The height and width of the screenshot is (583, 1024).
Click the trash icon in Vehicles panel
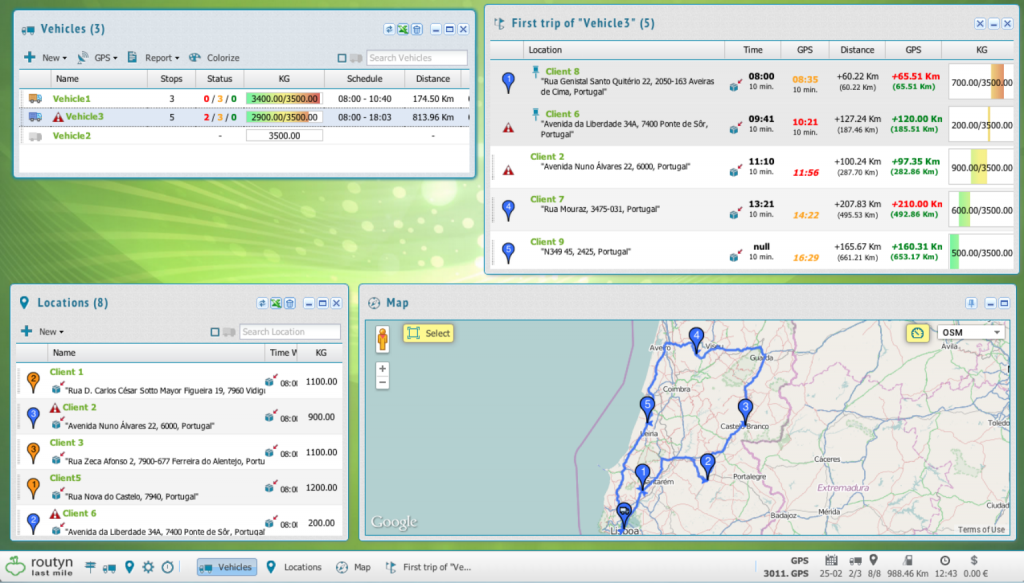pyautogui.click(x=417, y=31)
